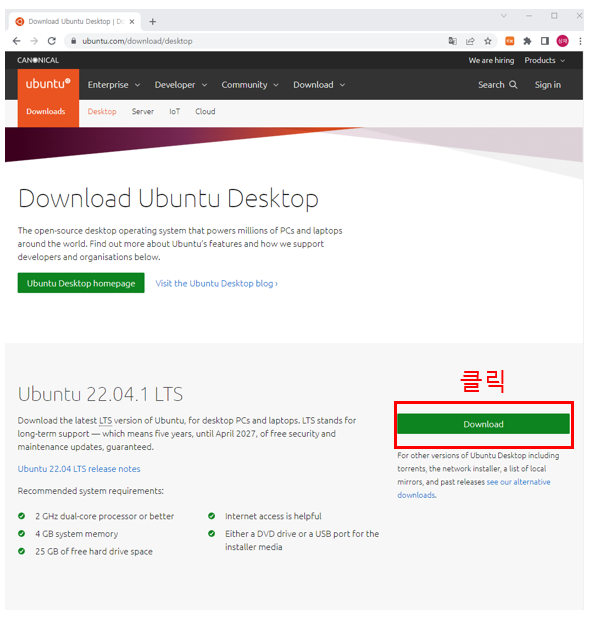The width and height of the screenshot is (592, 618).
Task: Open Ubuntu 22.04 LTS release notes link
Action: click(x=79, y=469)
